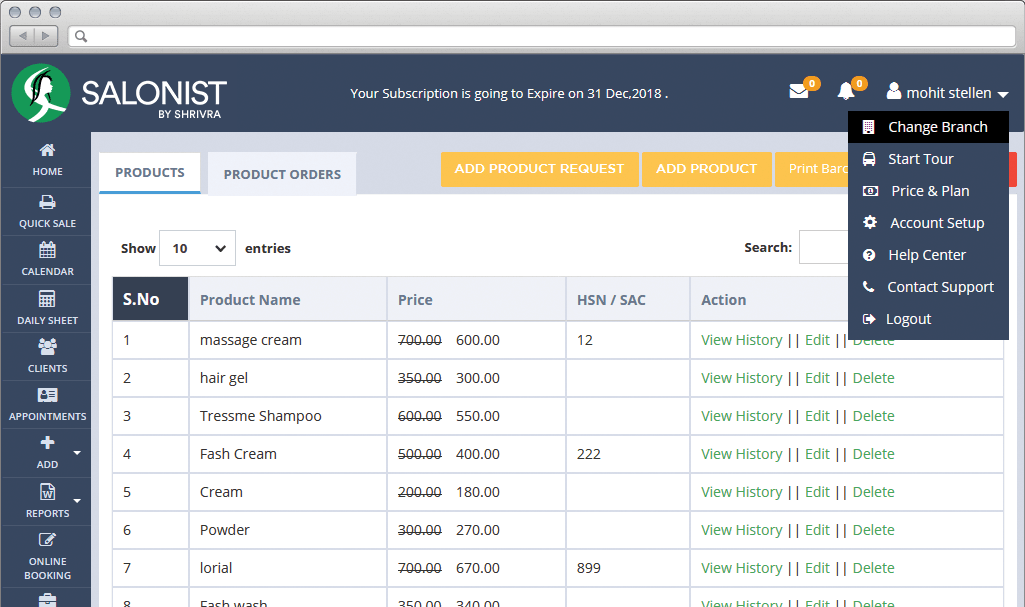
Task: Open Online Booking sidebar icon
Action: pyautogui.click(x=47, y=540)
